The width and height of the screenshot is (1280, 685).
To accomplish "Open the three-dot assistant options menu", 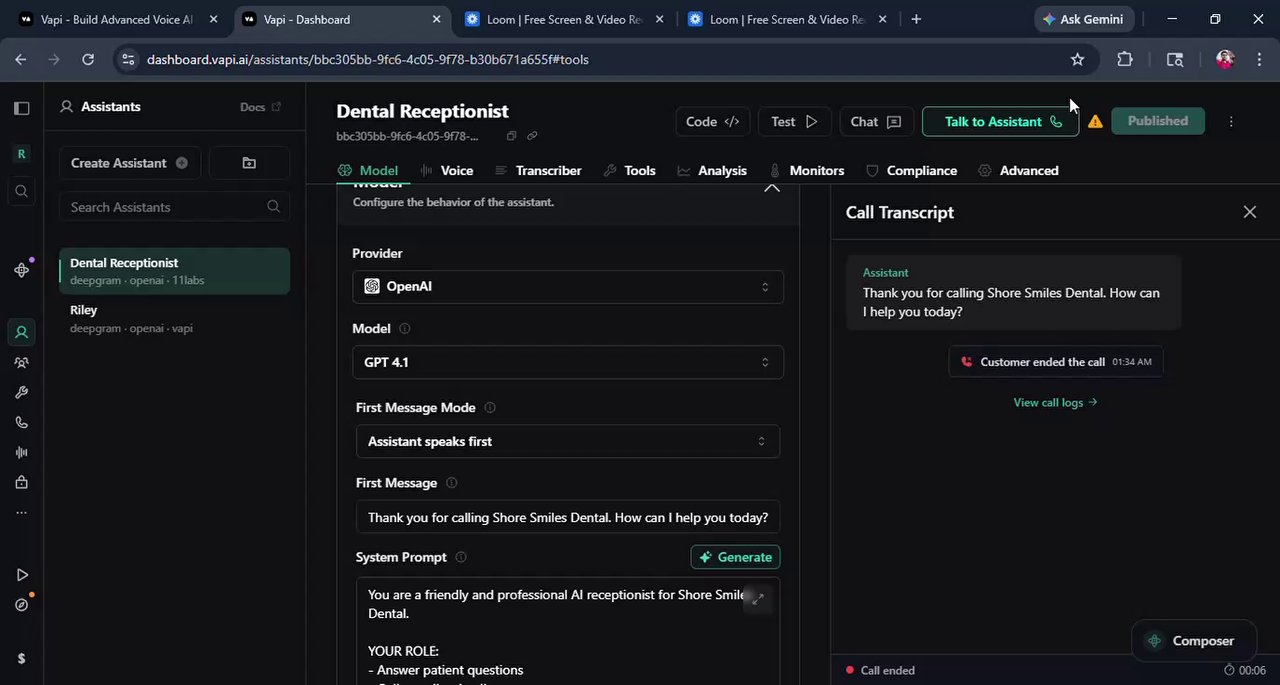I will pos(1231,122).
